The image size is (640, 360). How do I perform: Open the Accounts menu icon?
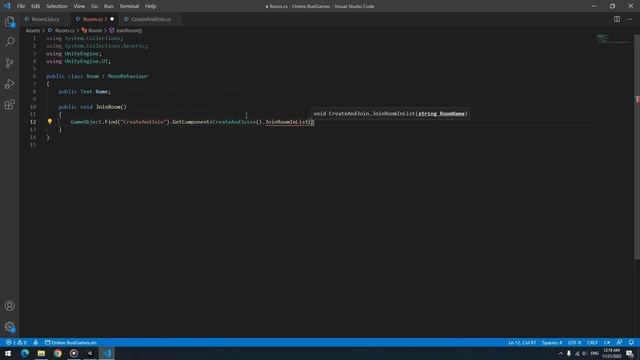pos(10,306)
